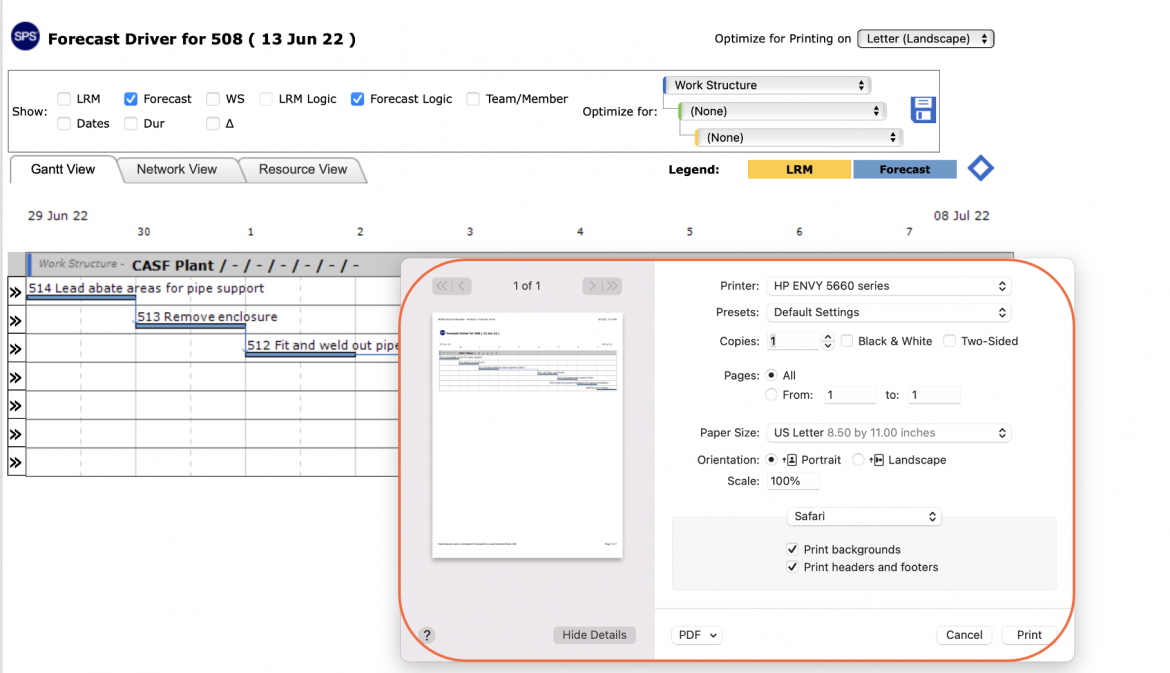Click the Copies stepper arrows
Image resolution: width=1170 pixels, height=673 pixels.
[828, 341]
